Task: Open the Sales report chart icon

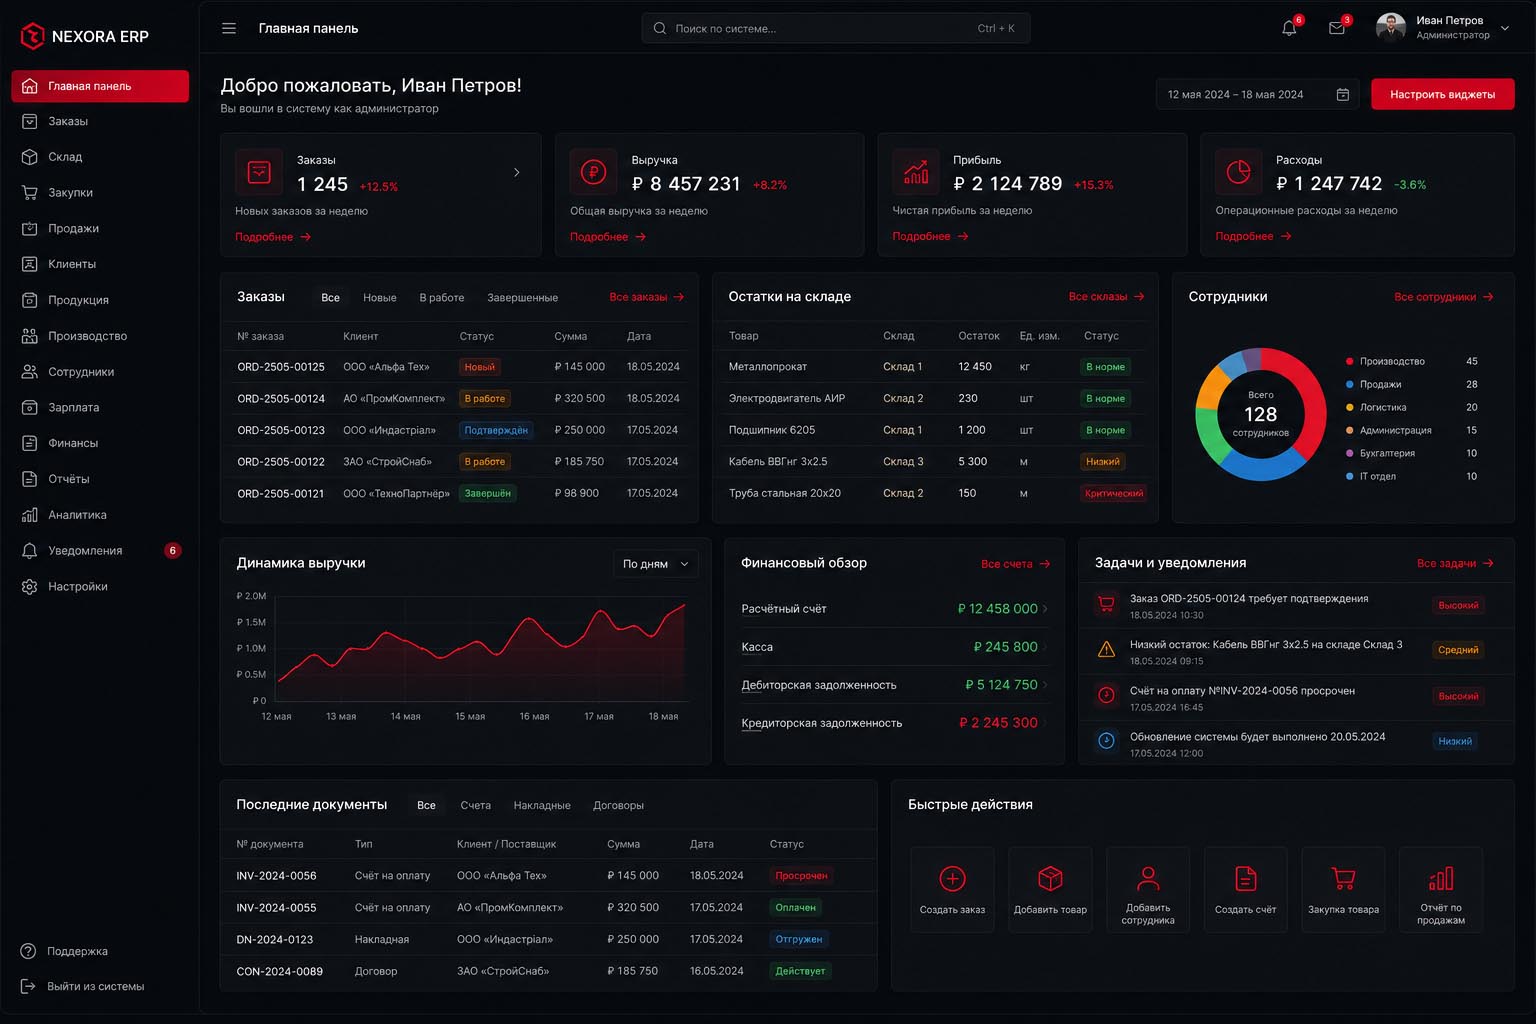Action: [x=1441, y=878]
